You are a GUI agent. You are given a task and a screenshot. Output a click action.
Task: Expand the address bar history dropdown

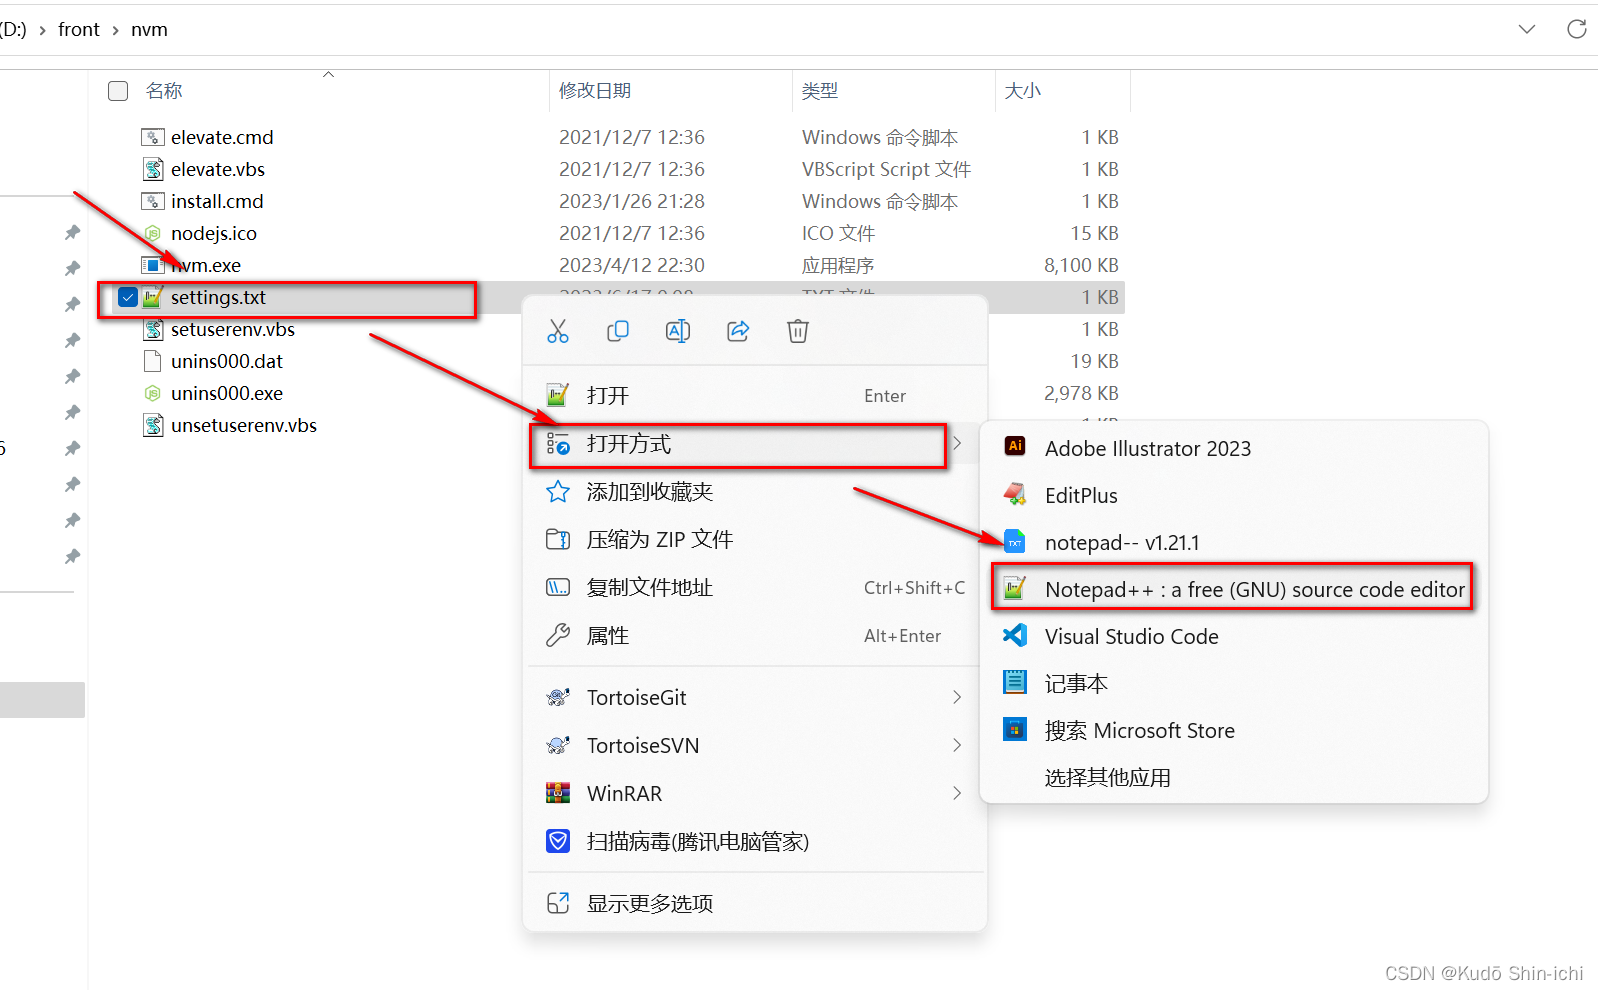pos(1527,29)
